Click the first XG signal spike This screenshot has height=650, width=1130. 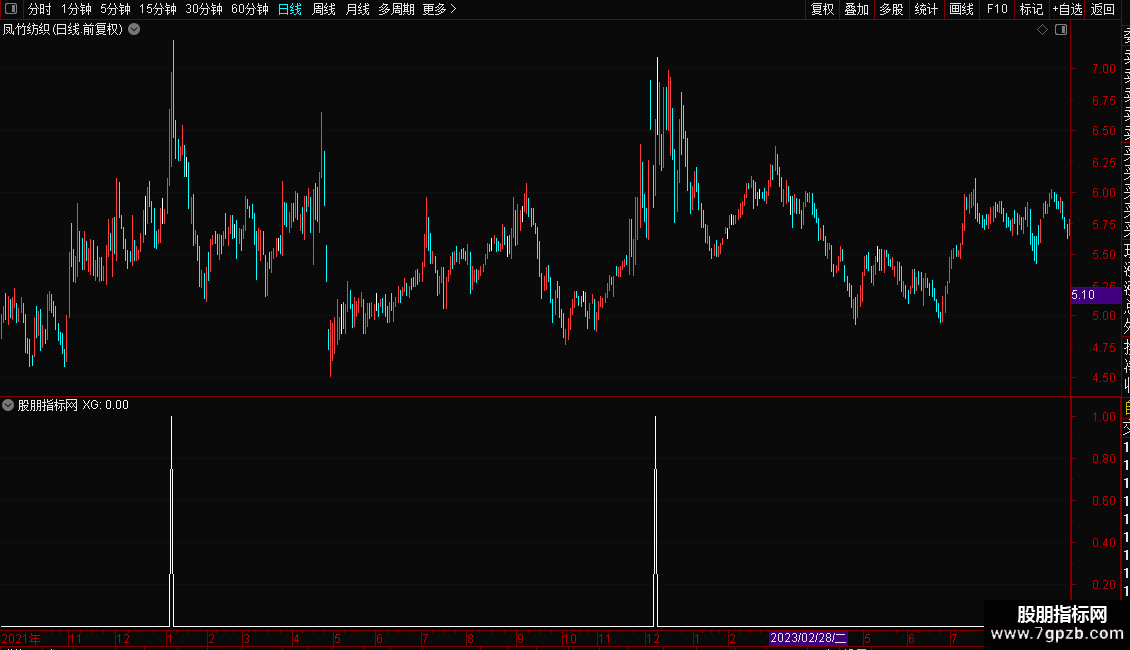(x=172, y=521)
